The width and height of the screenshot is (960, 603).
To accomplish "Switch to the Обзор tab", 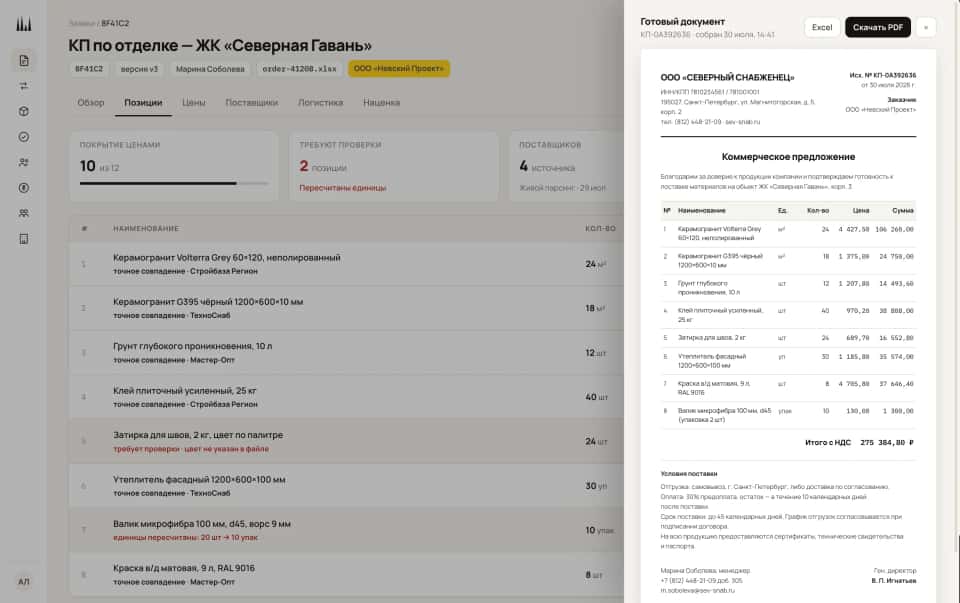I will pos(91,103).
